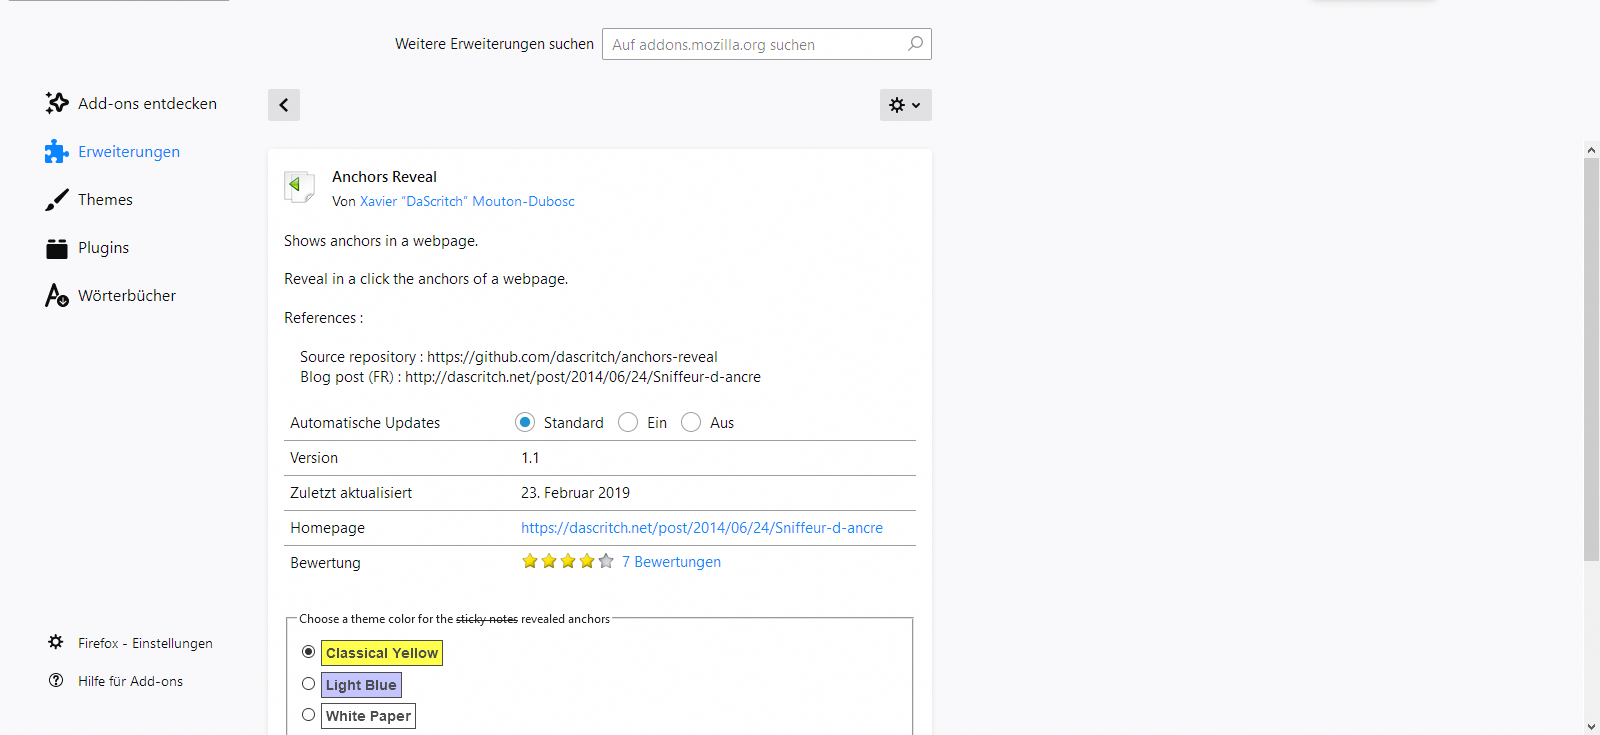Focus the addons.mozilla.org search field
Screen dimensions: 1600x735
pyautogui.click(x=767, y=44)
